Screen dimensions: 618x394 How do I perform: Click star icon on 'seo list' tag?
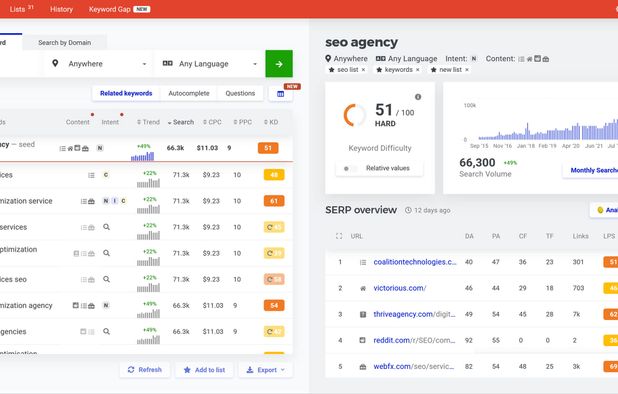coord(331,70)
